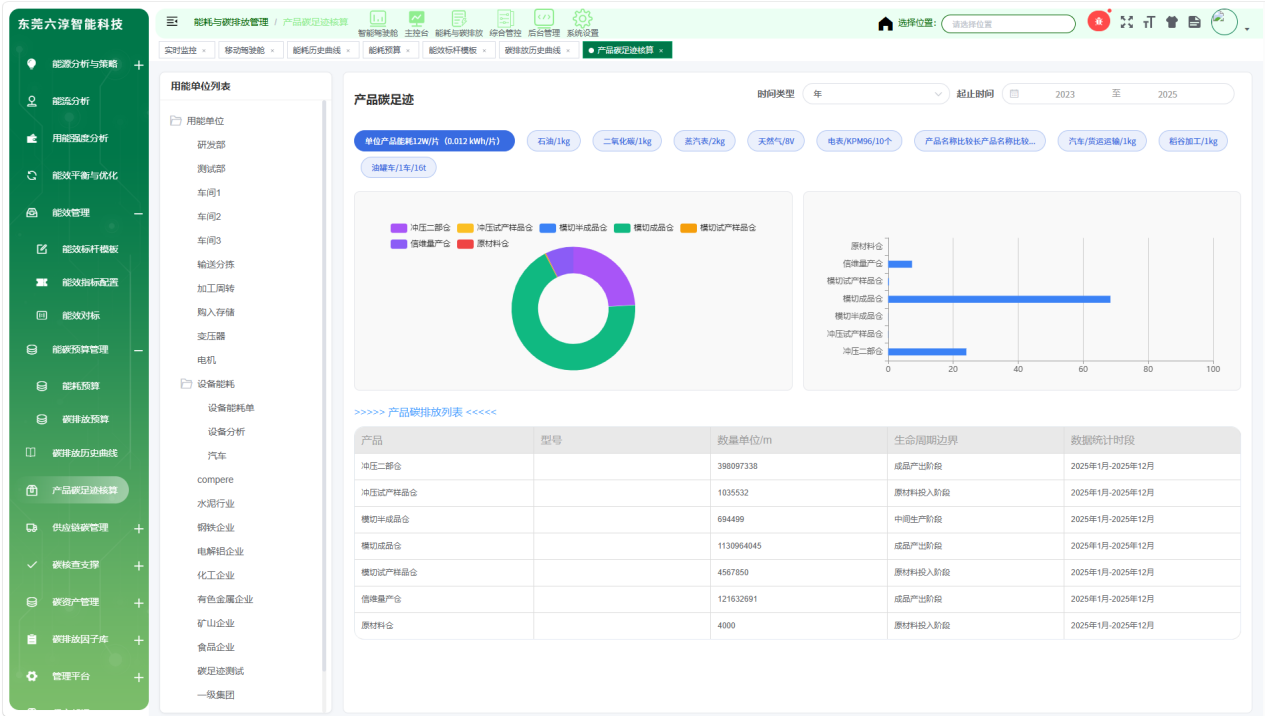Collapse the 设备能耗 tree folder
The height and width of the screenshot is (716, 1265).
coord(186,384)
